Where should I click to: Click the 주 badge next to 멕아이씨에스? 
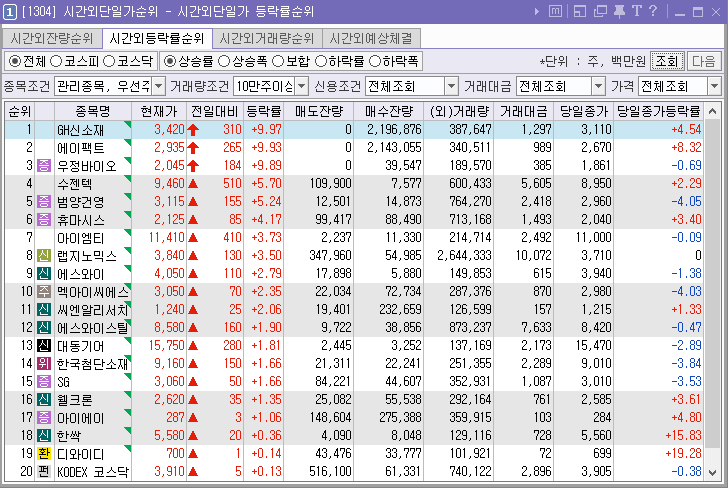[x=44, y=292]
